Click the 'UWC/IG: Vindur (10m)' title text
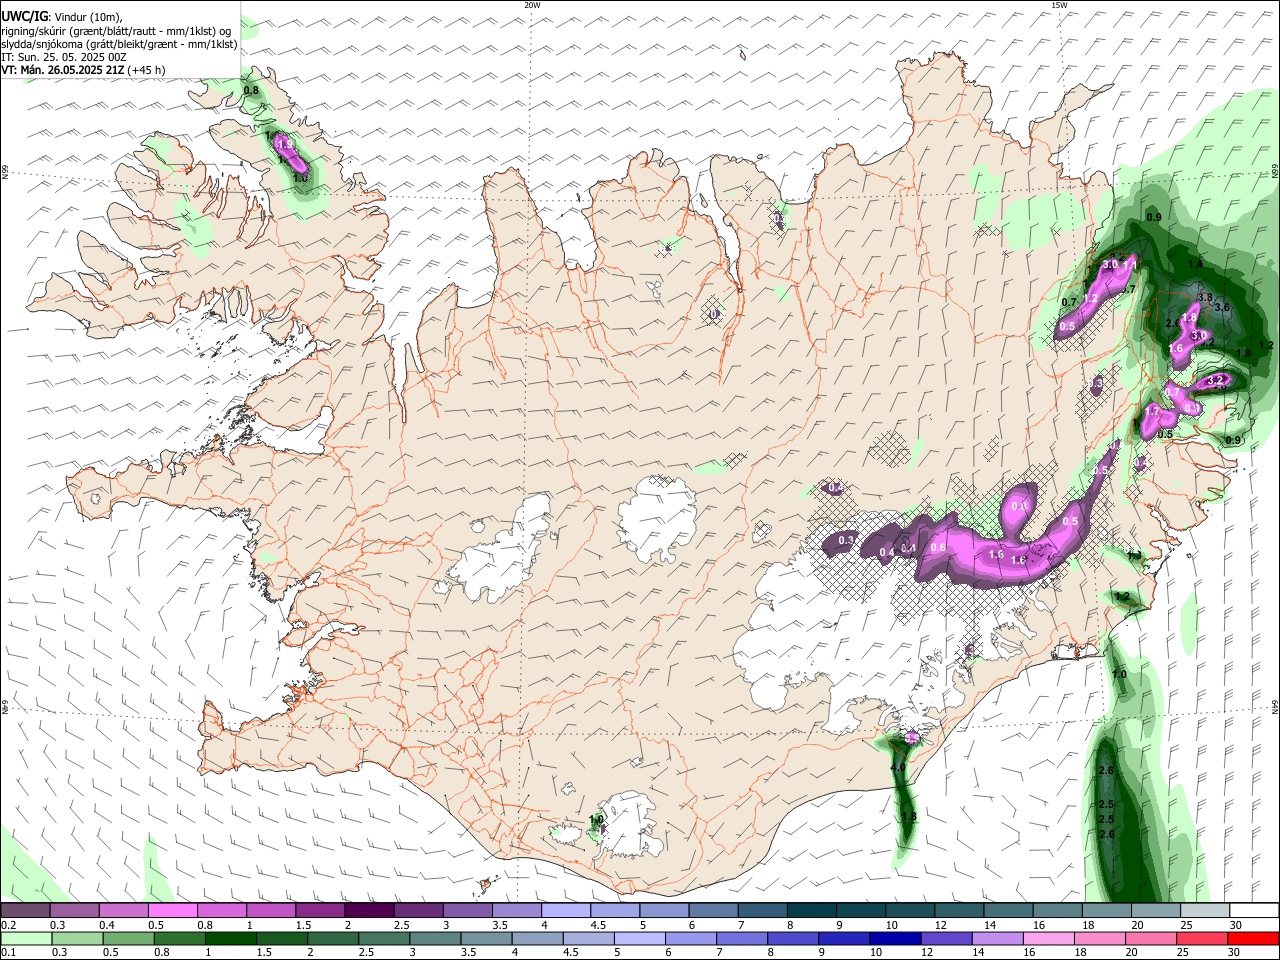 point(61,16)
